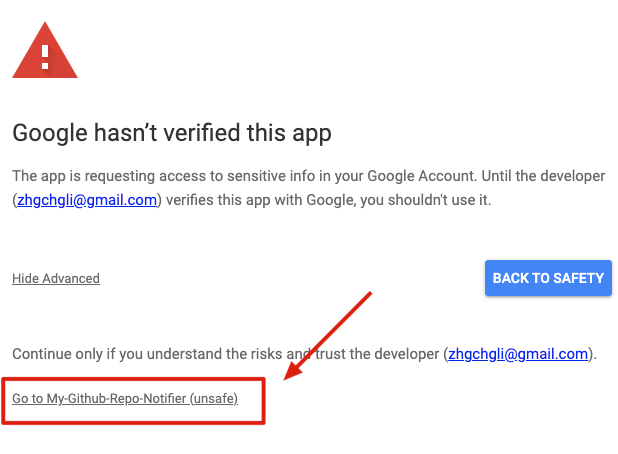Click the "Google hasn't verified this app" heading
Screen dimensions: 618x454
pos(171,133)
